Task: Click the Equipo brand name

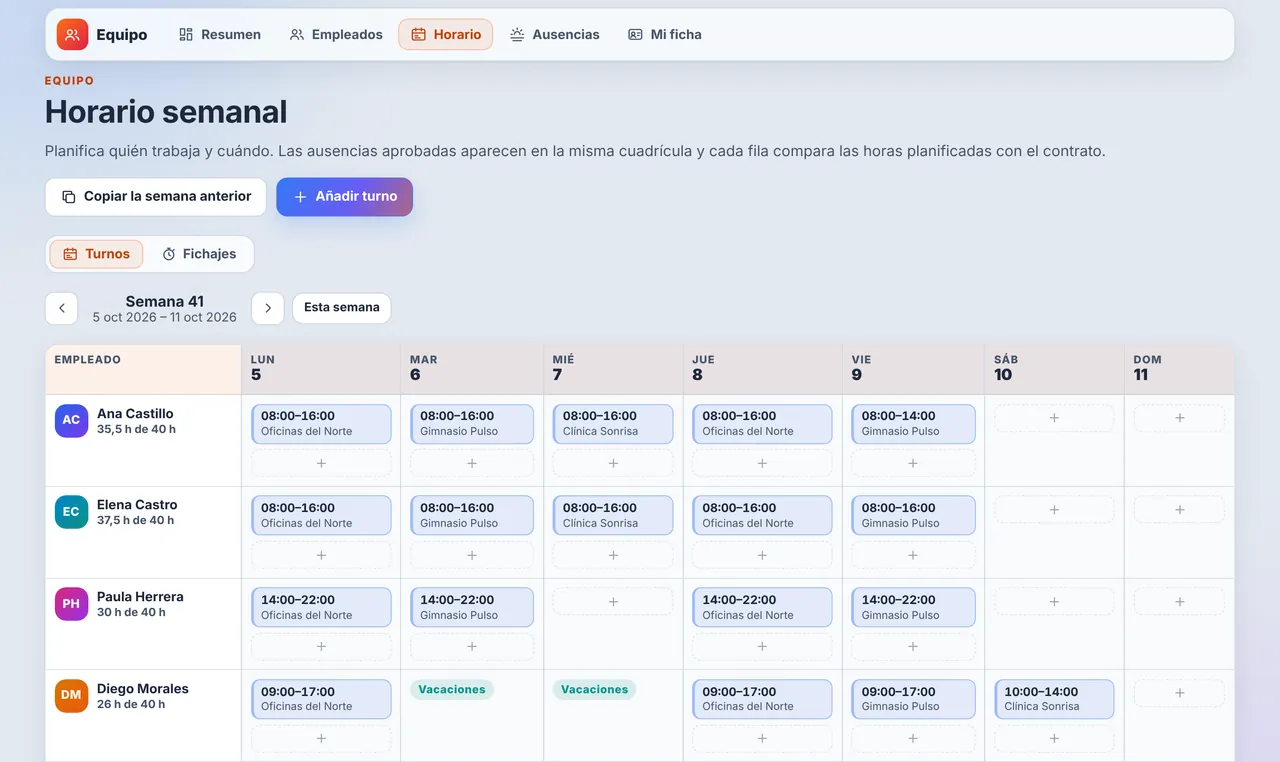Action: pyautogui.click(x=122, y=35)
